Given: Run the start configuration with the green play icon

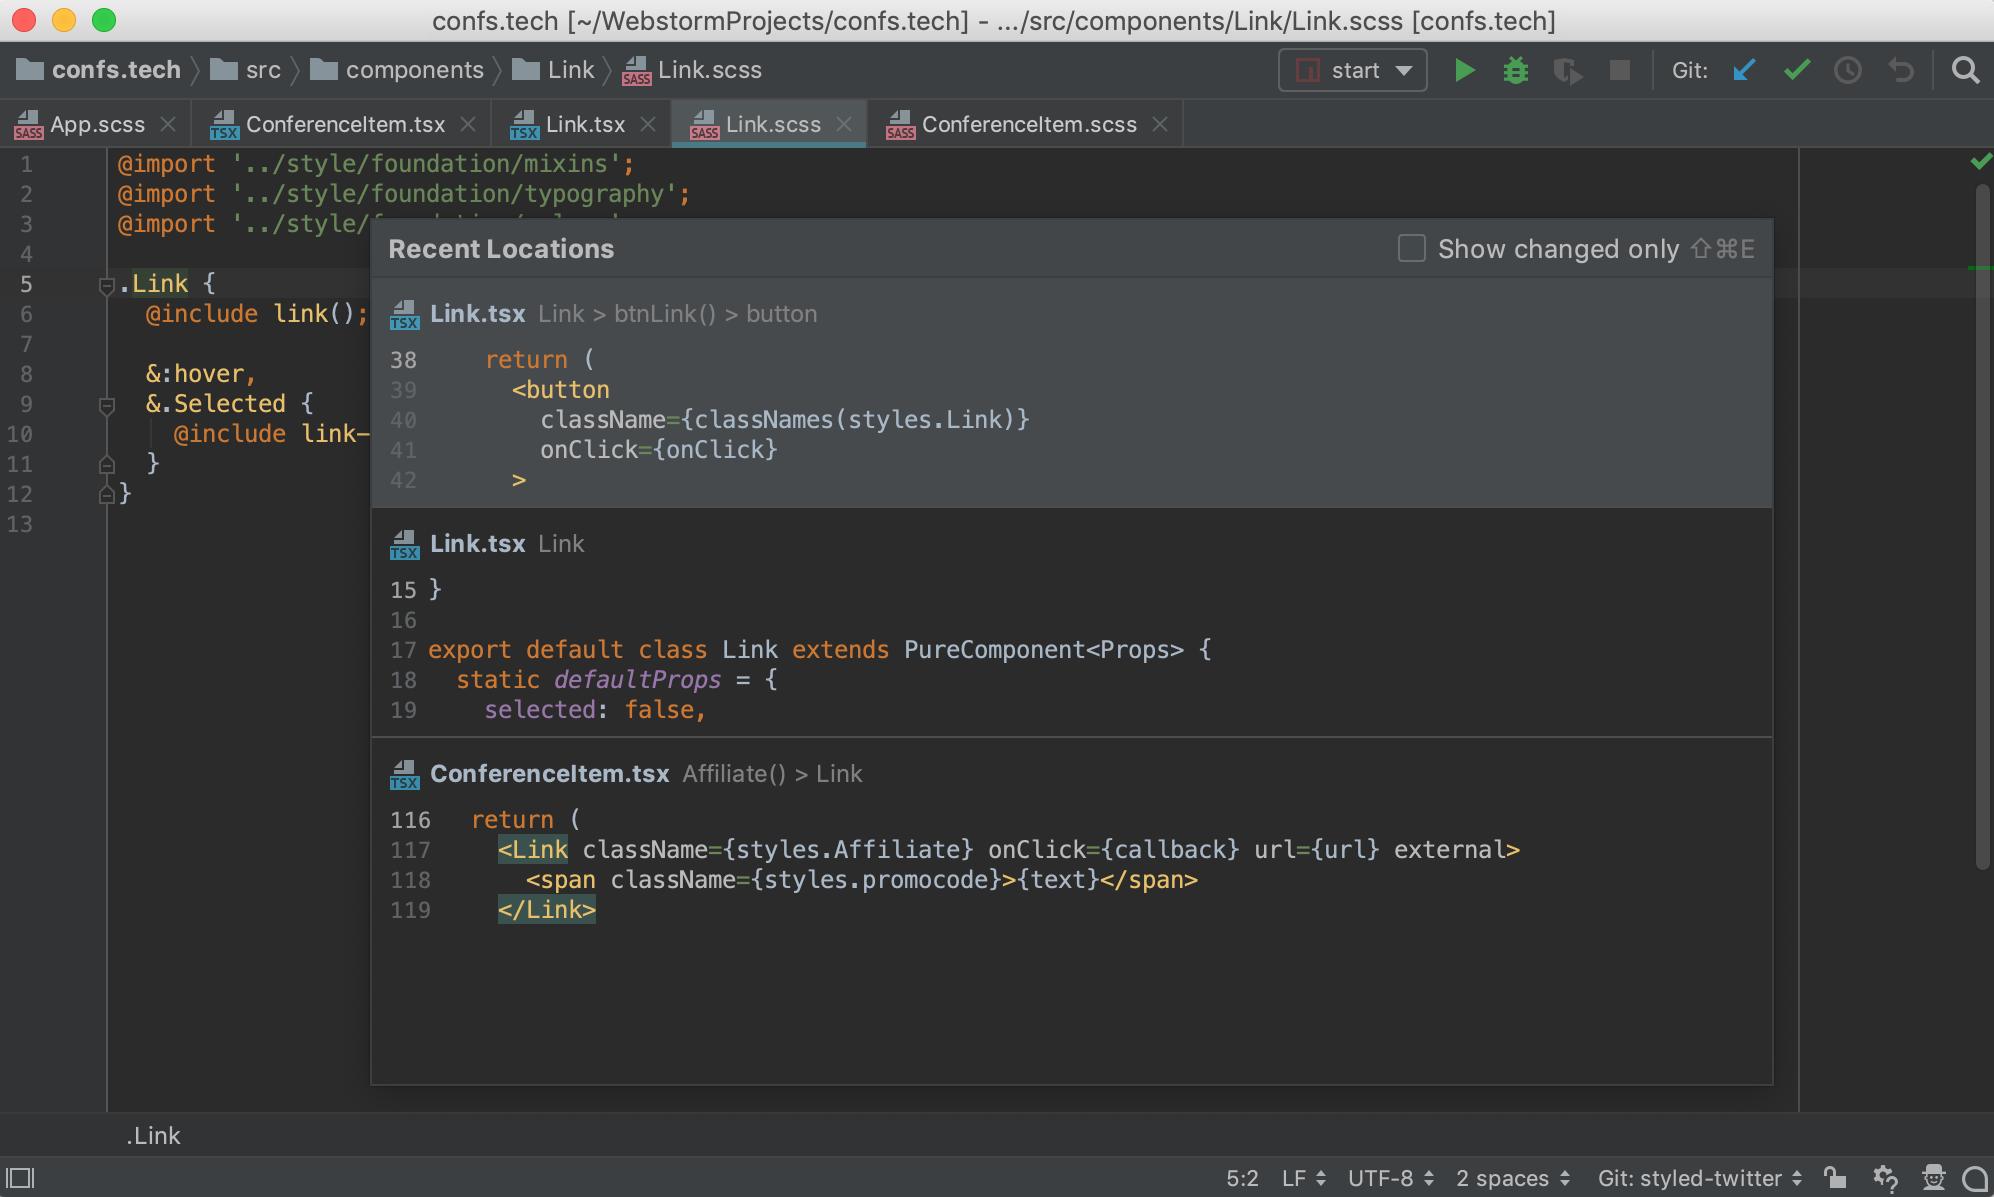Looking at the screenshot, I should coord(1464,70).
